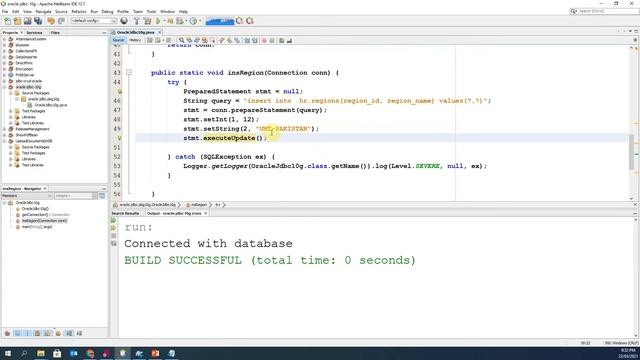Viewport: 640px width, 360px height.
Task: Run the project with green play icon
Action: (x=158, y=21)
